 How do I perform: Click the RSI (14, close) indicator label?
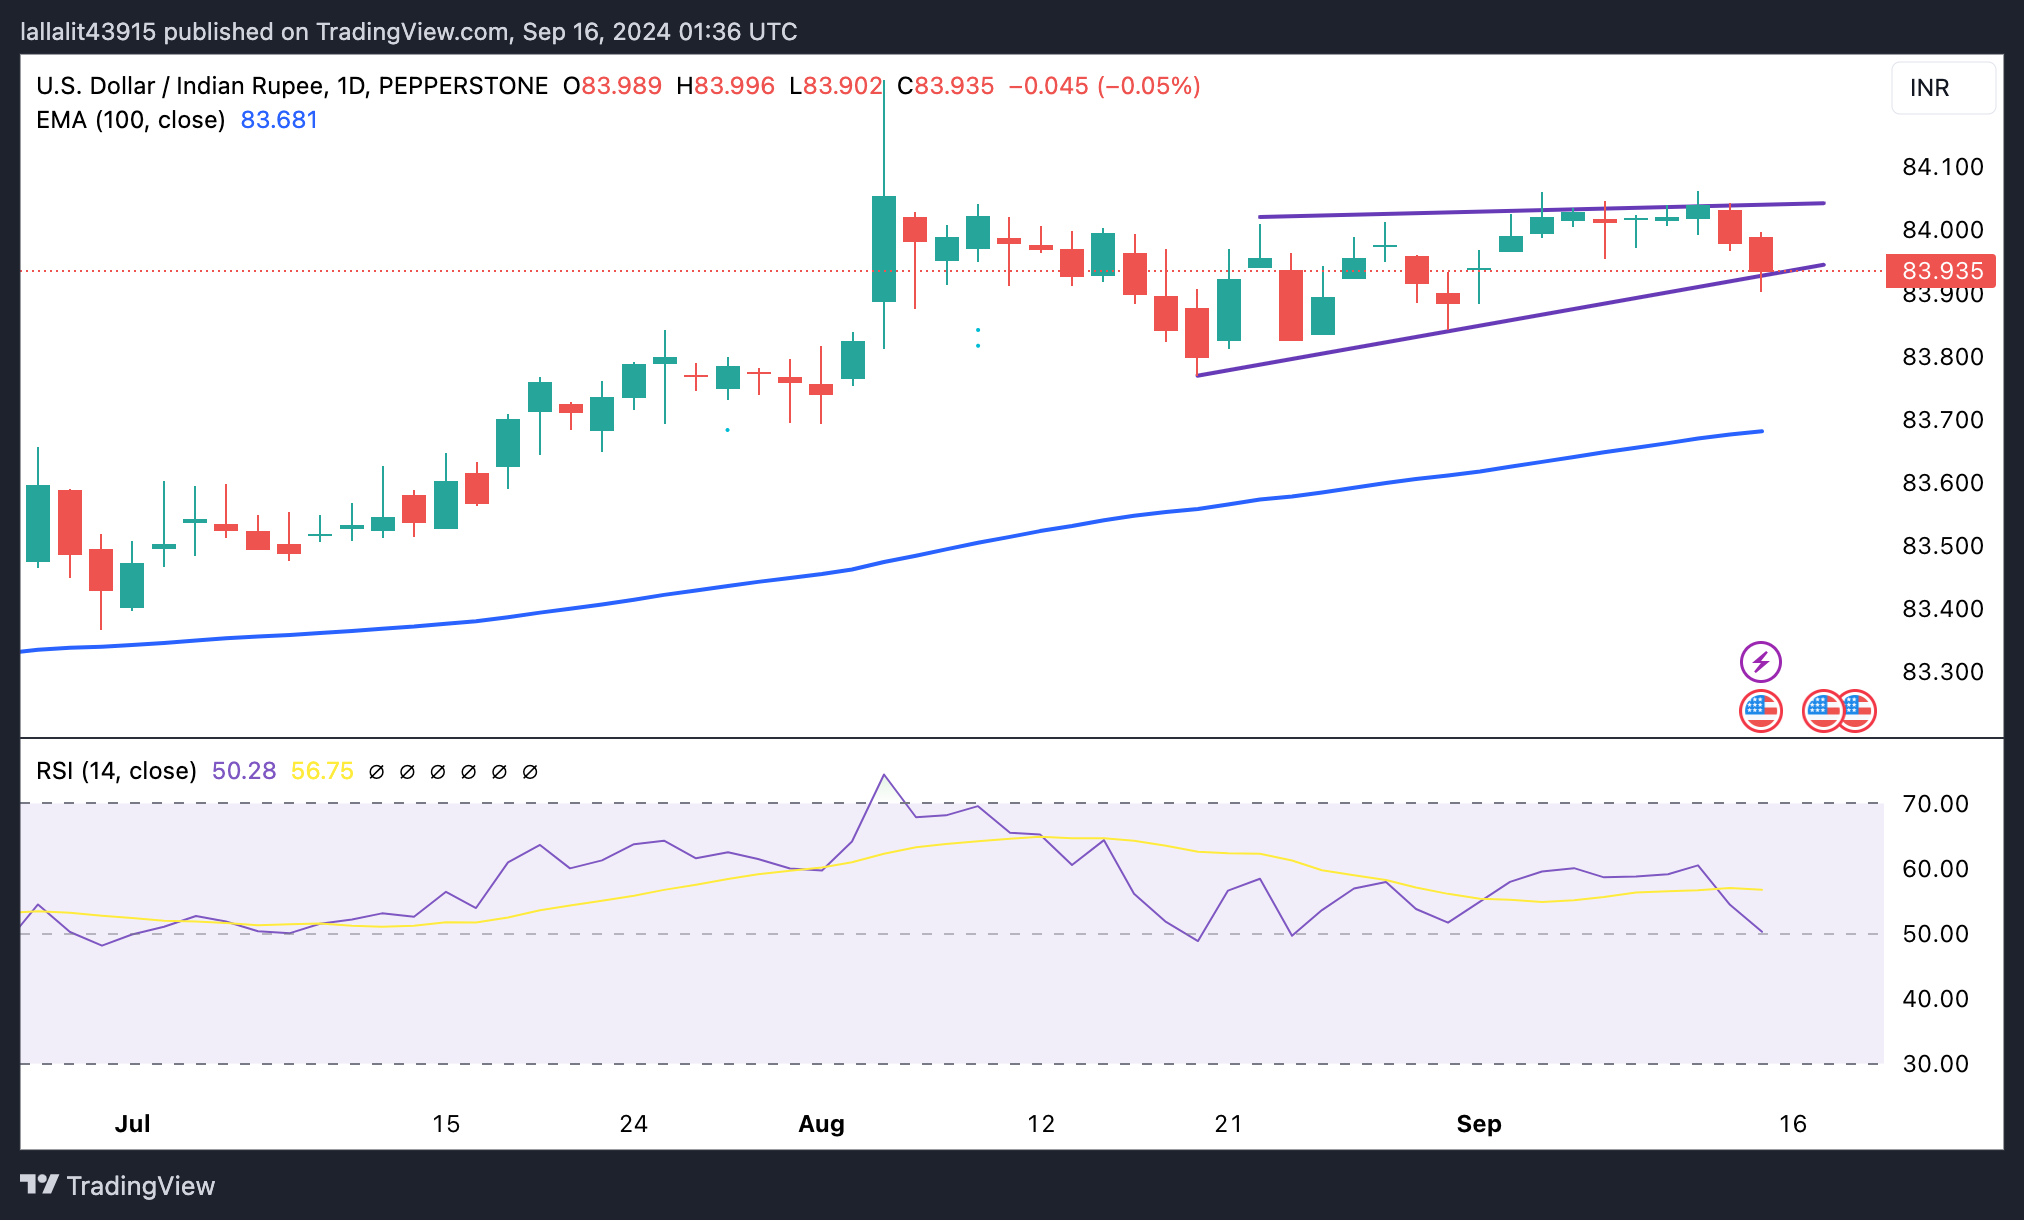116,771
